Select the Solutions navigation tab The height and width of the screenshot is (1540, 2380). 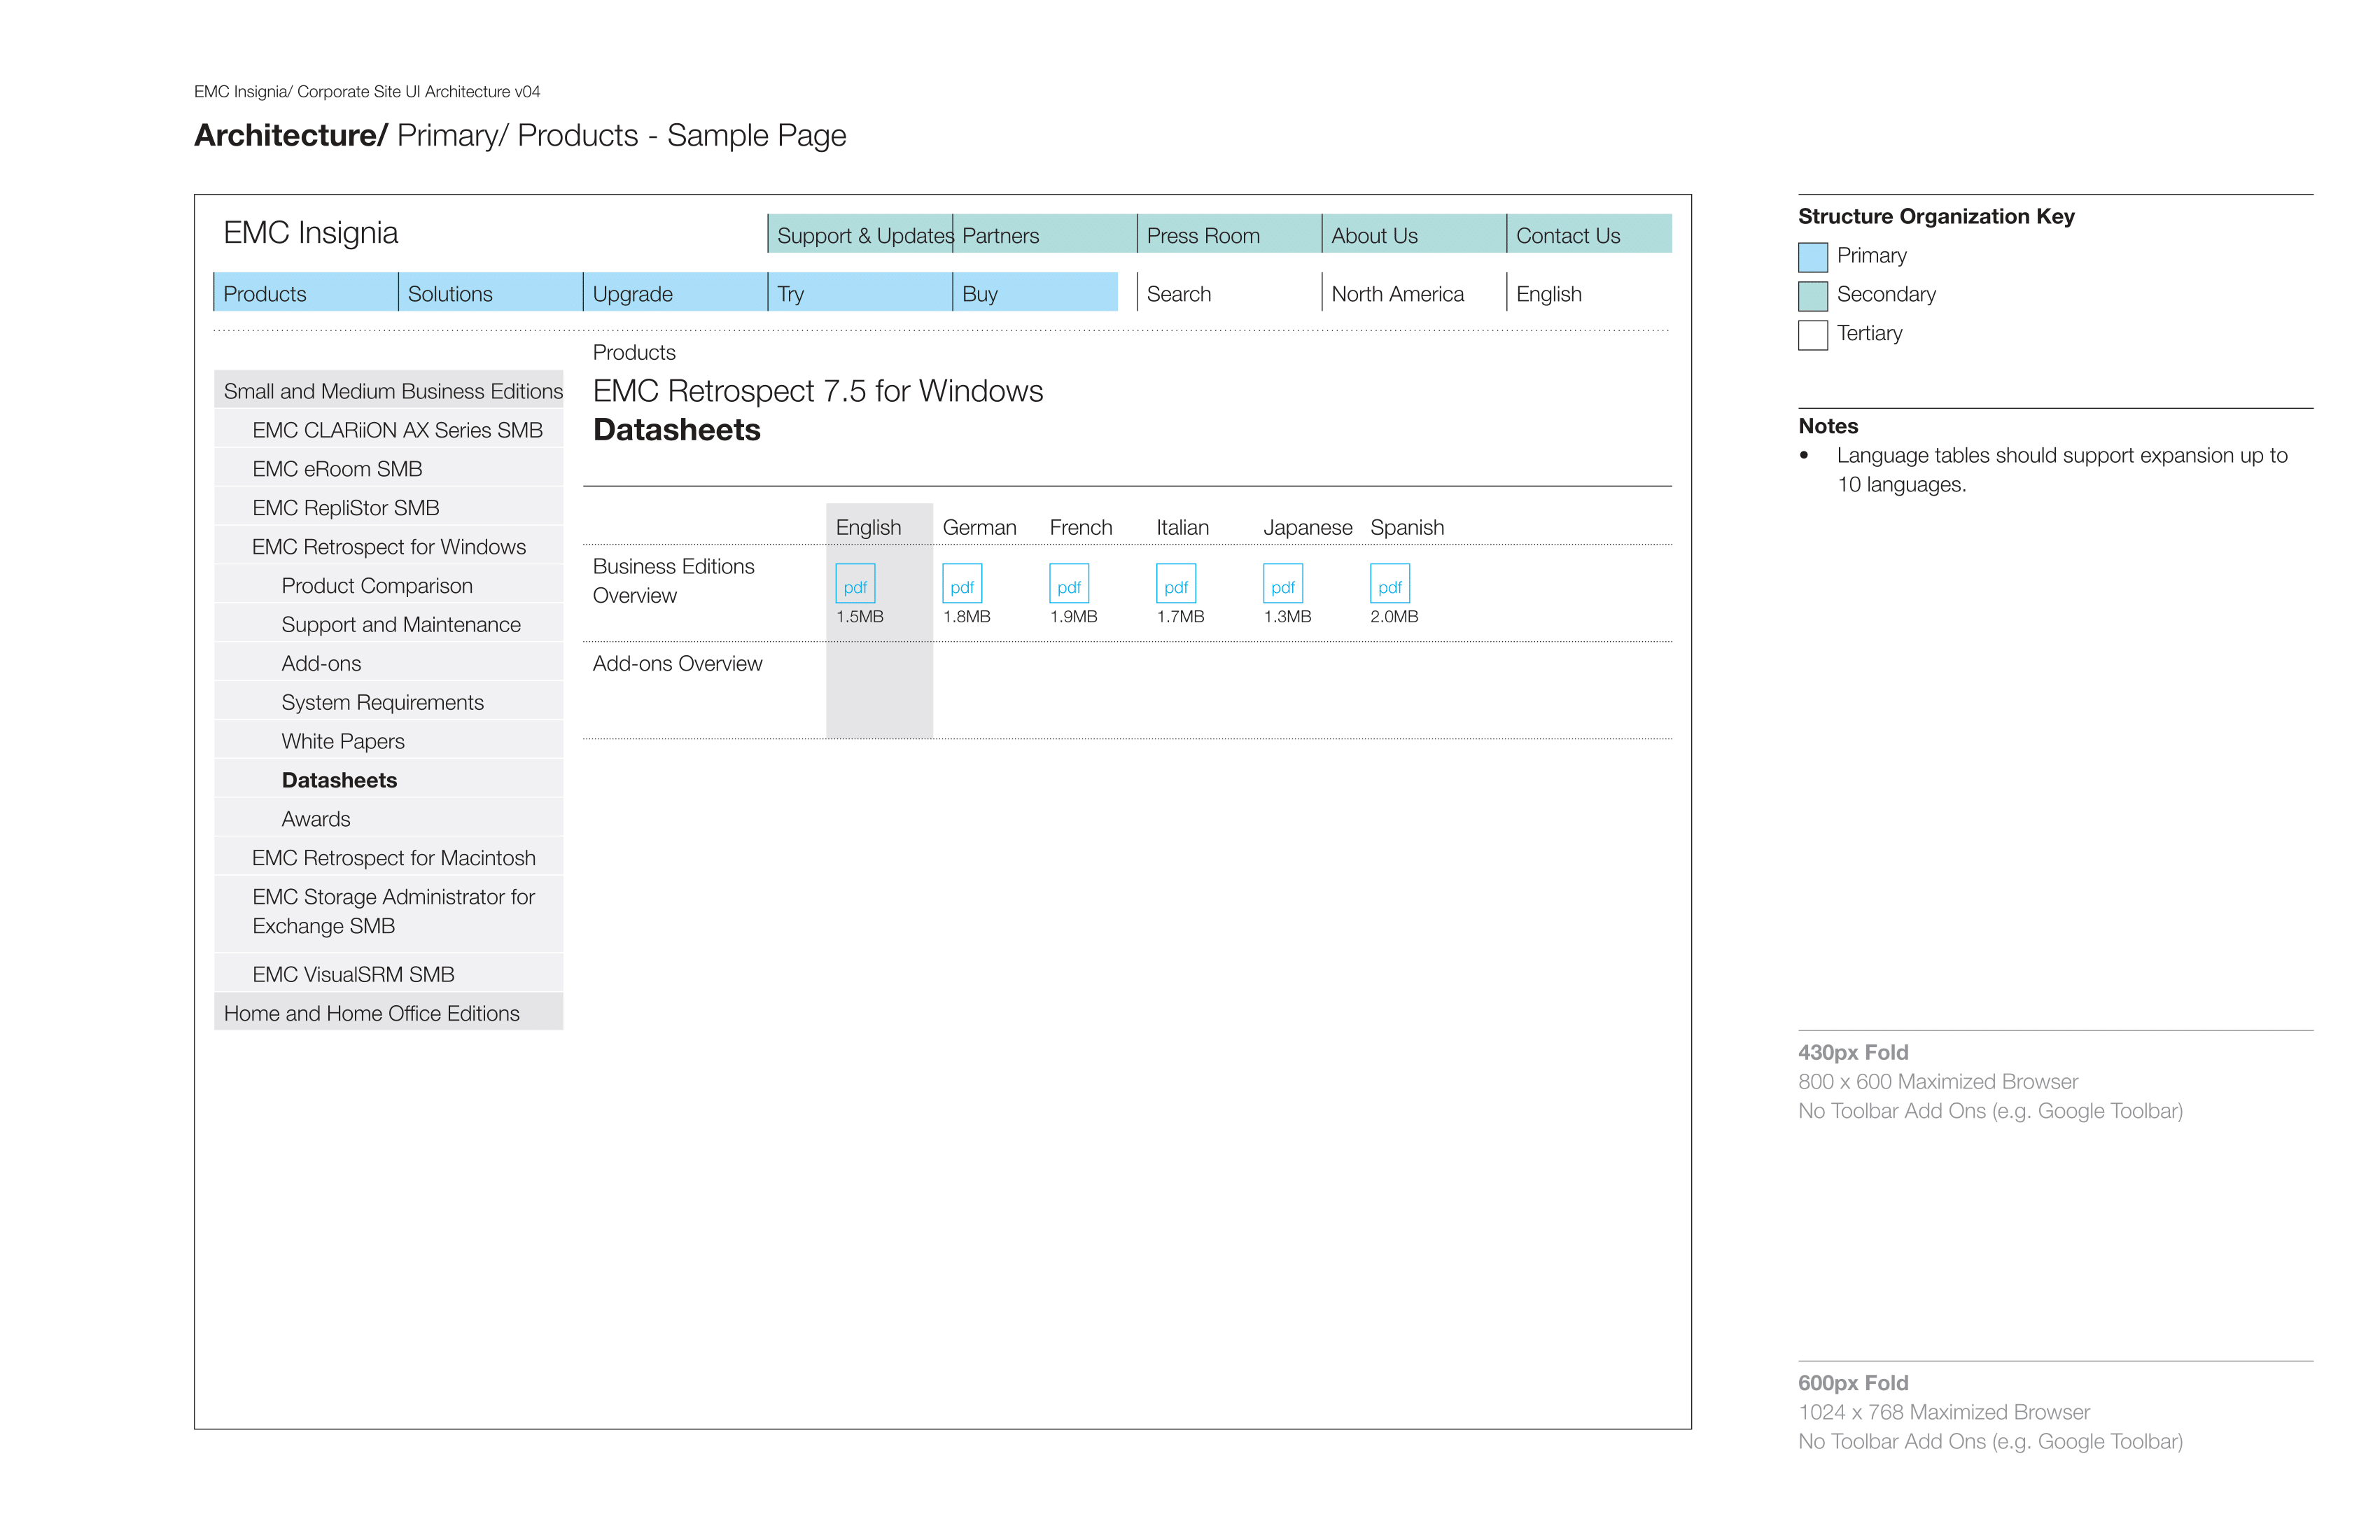(x=491, y=292)
